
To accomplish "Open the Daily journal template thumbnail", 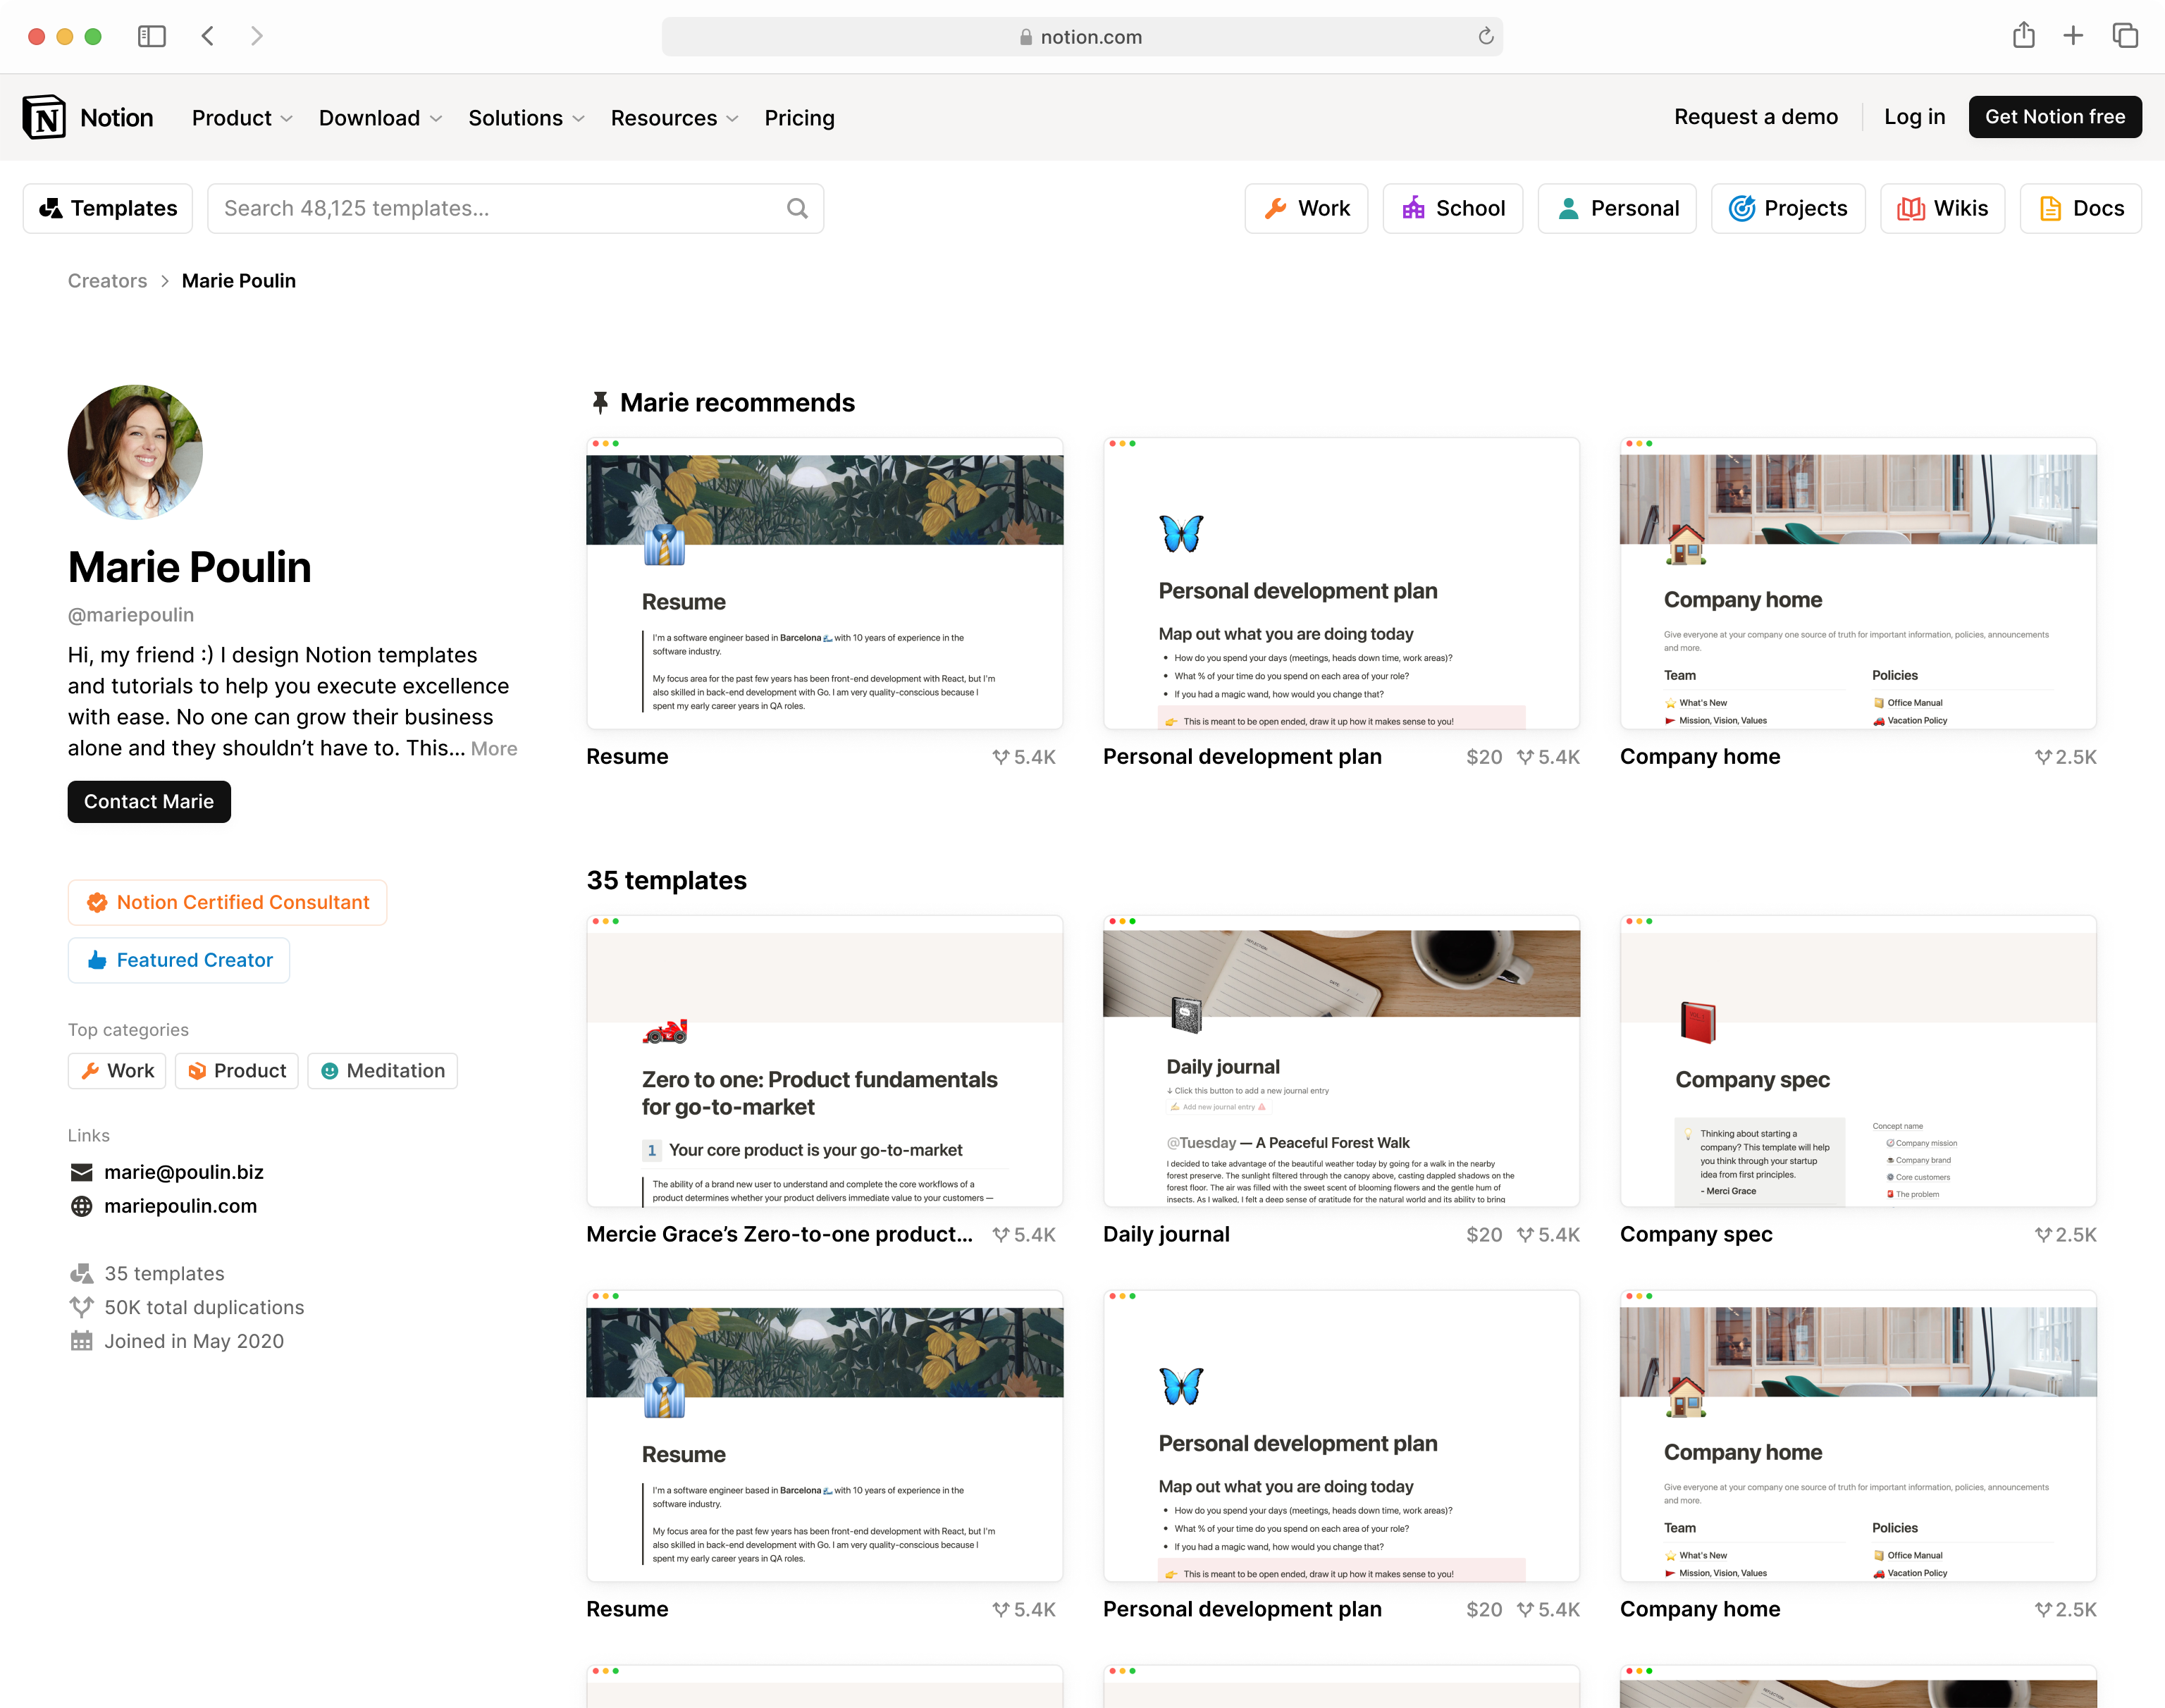I will coord(1341,1060).
